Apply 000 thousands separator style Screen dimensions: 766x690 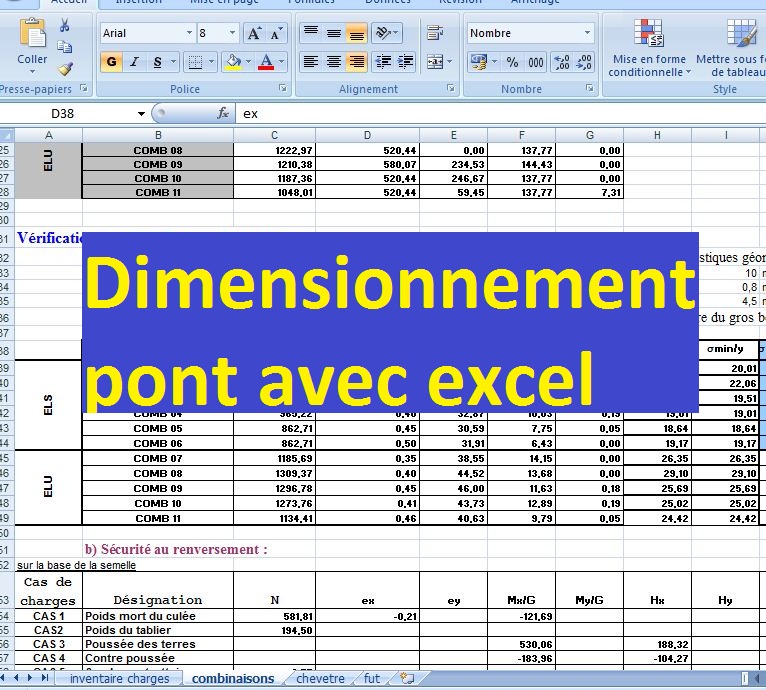[535, 62]
